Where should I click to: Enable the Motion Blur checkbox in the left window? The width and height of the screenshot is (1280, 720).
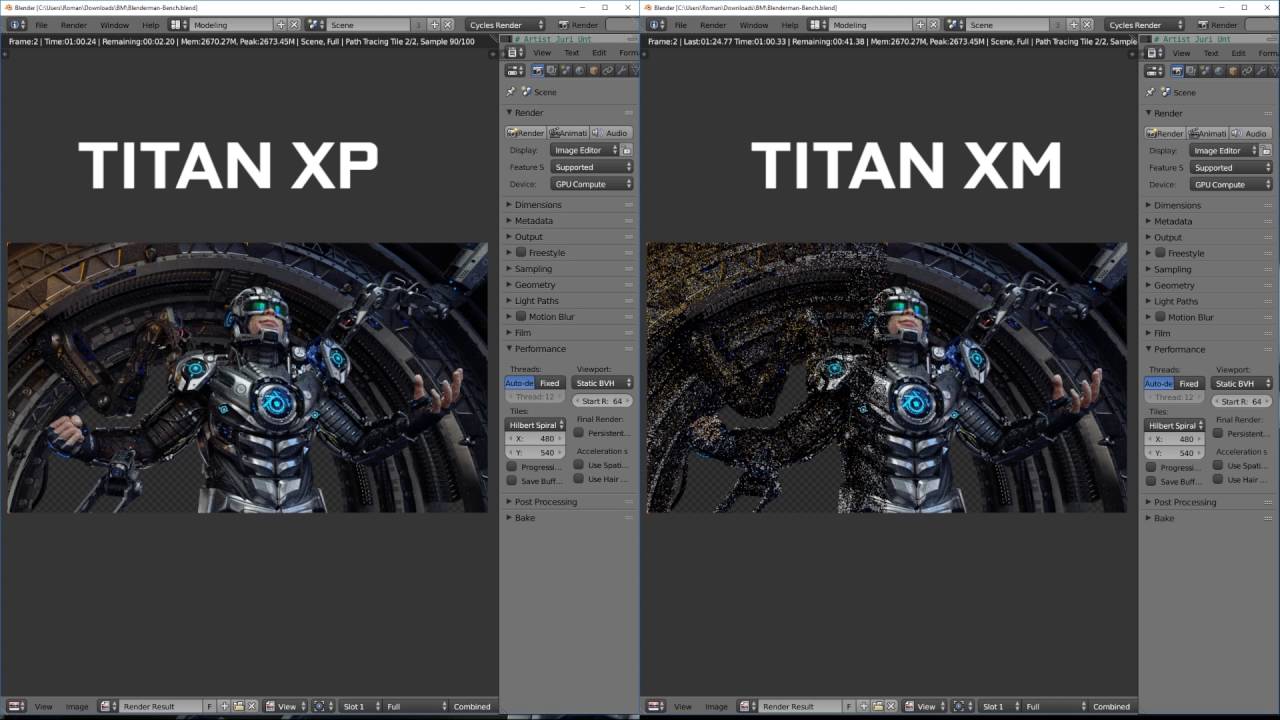(521, 316)
